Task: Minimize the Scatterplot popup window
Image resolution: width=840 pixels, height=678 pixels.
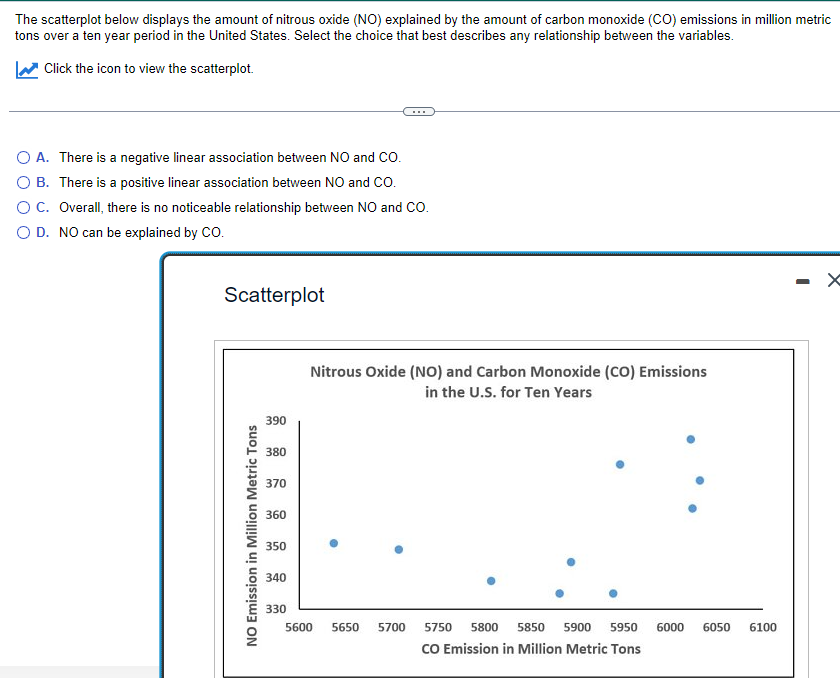Action: point(802,282)
